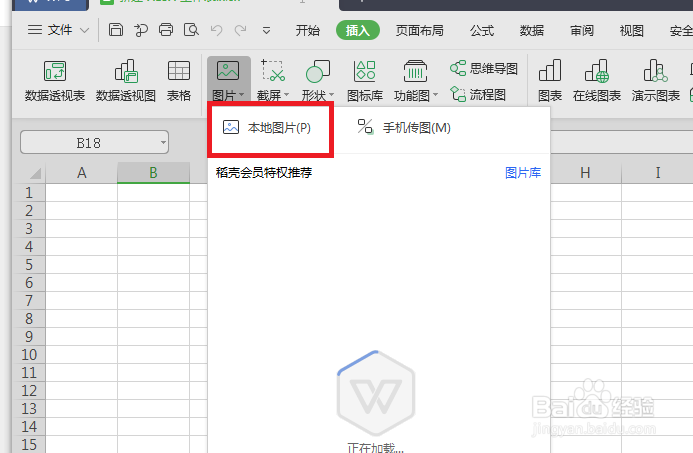Open the 图标库 icon library
693x453 pixels.
pos(365,81)
